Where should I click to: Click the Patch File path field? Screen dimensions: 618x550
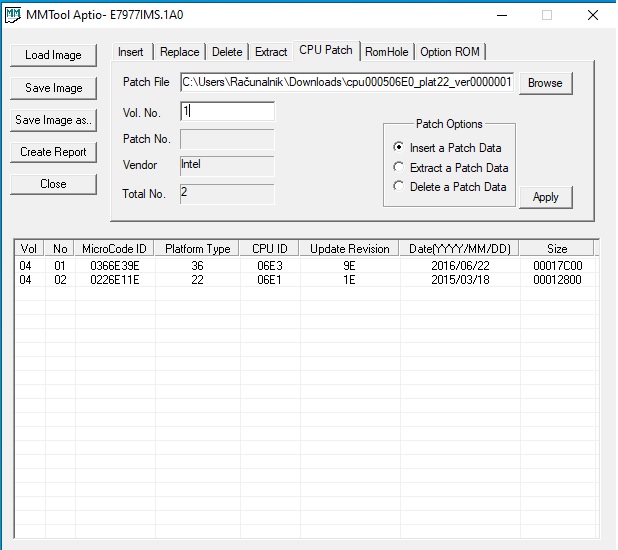click(347, 82)
